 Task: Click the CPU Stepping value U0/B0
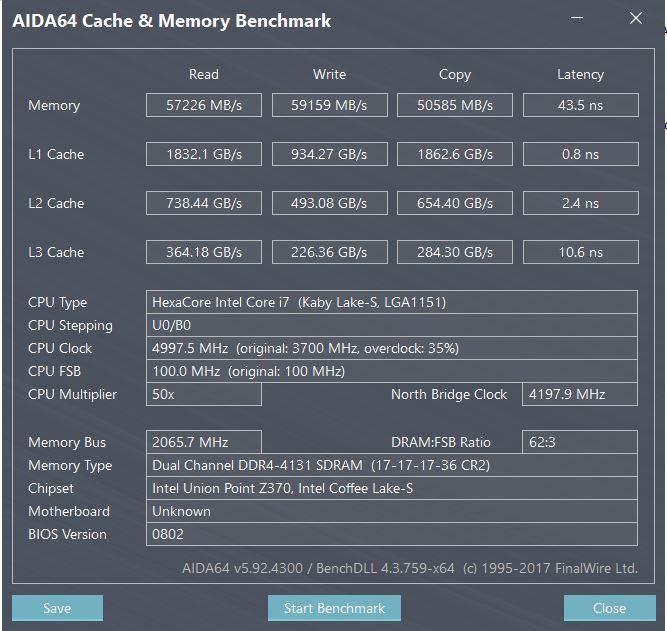(x=392, y=325)
